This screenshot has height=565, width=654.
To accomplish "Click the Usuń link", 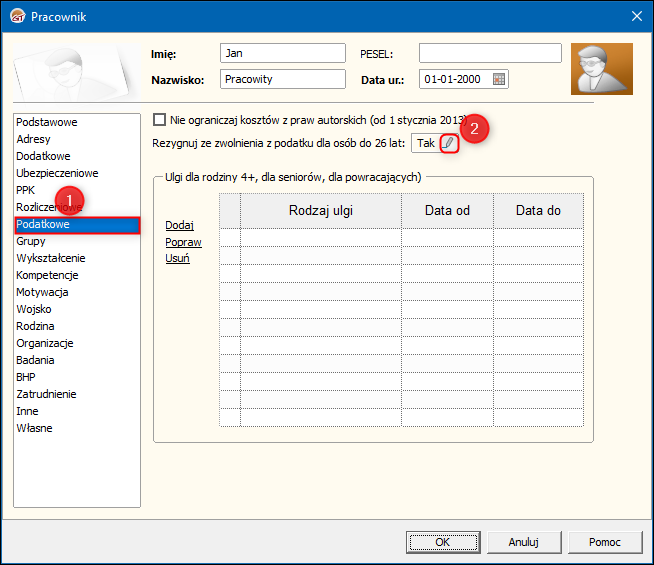I will pyautogui.click(x=177, y=259).
